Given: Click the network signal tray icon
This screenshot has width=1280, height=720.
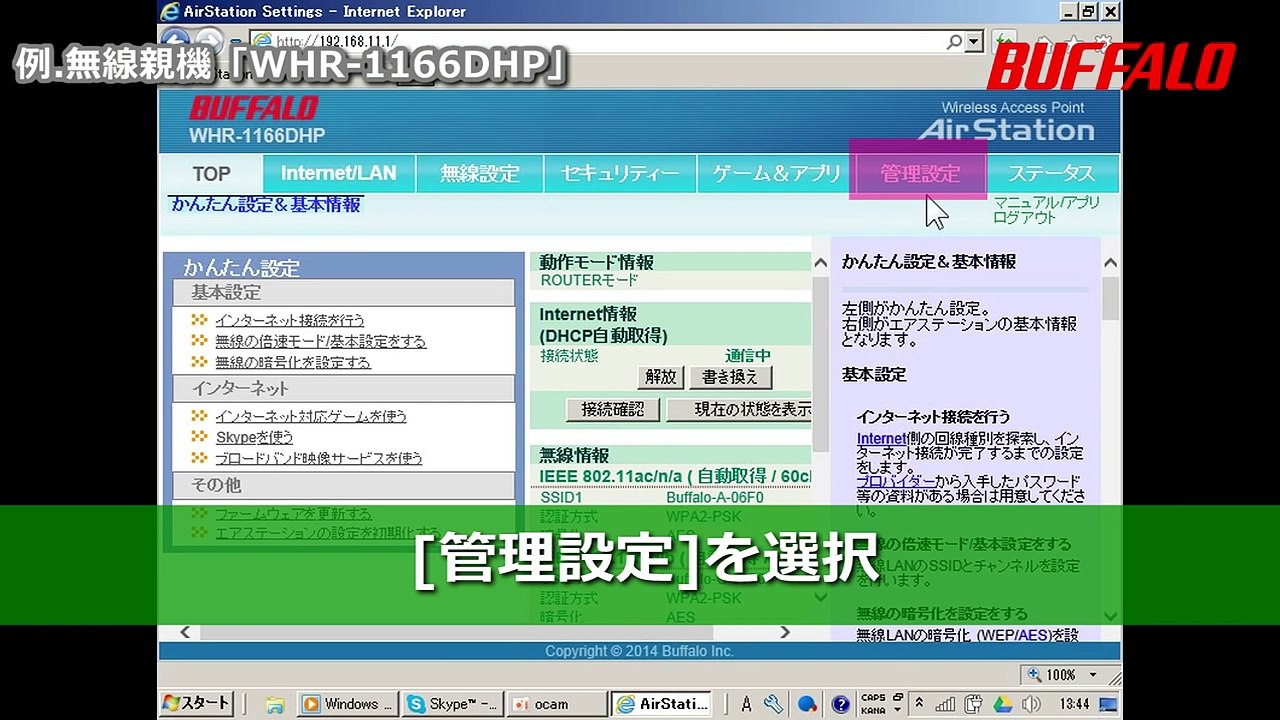Looking at the screenshot, I should point(946,704).
